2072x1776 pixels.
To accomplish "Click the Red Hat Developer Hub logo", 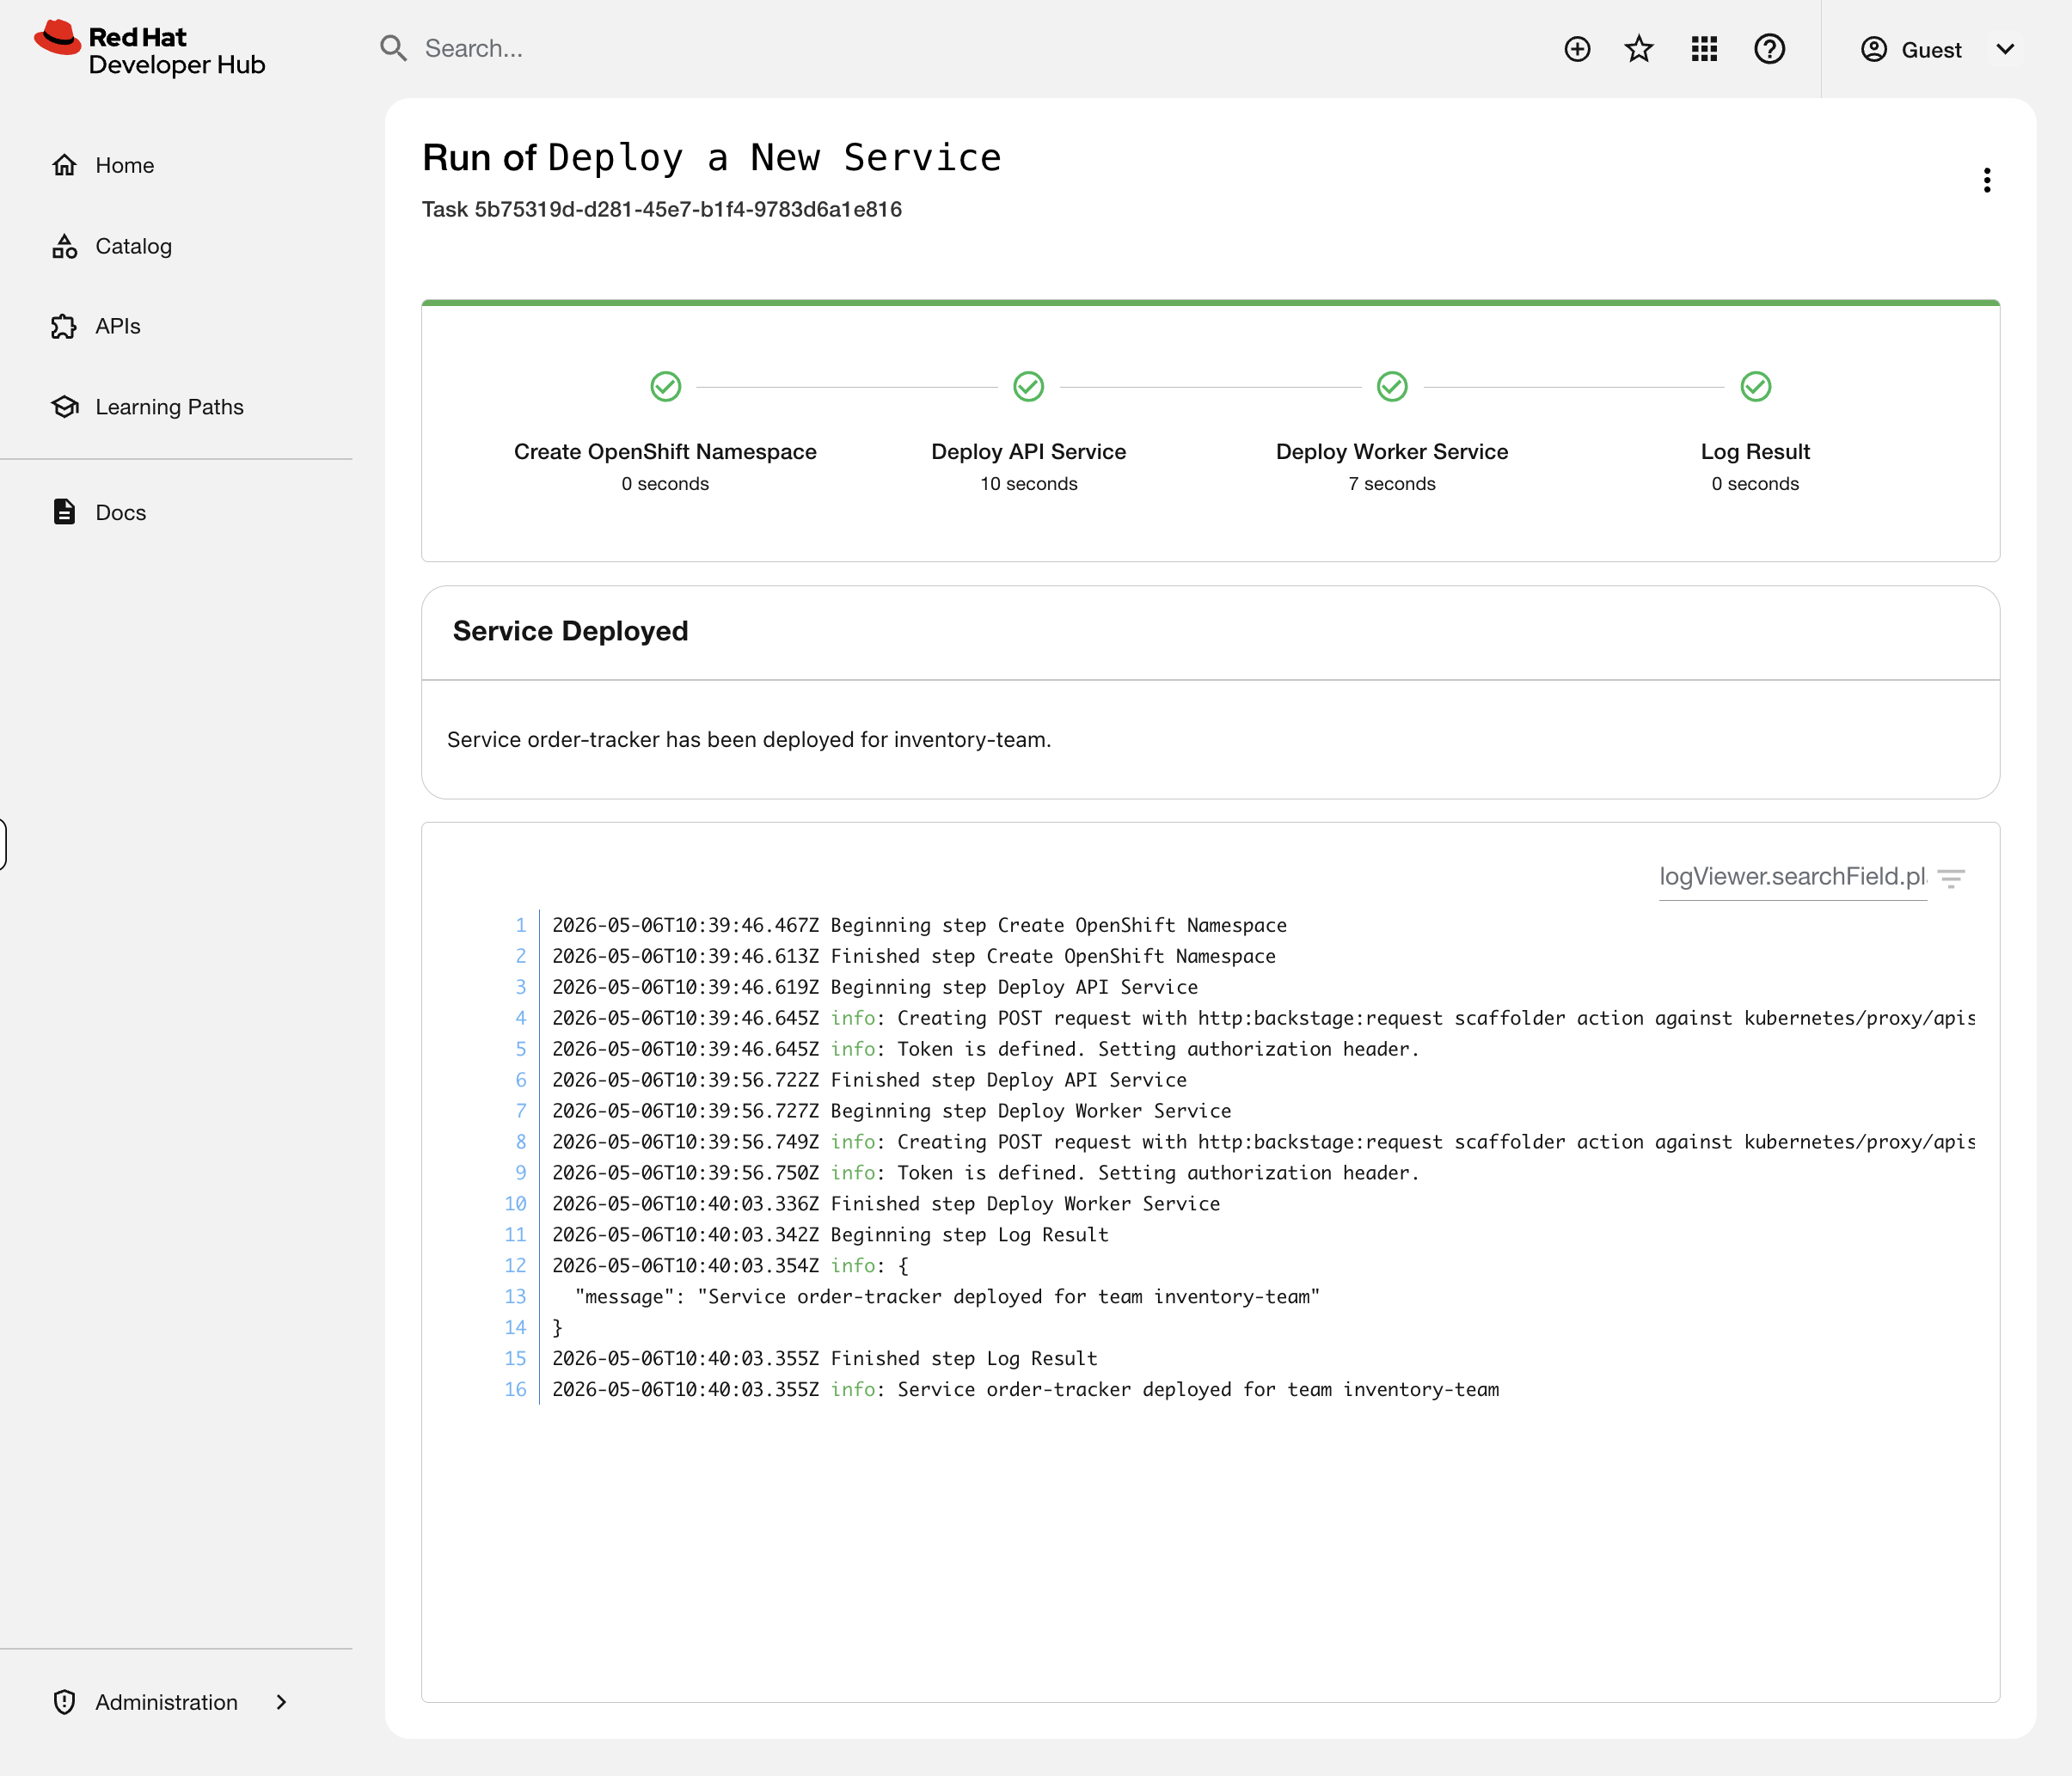I will point(150,49).
